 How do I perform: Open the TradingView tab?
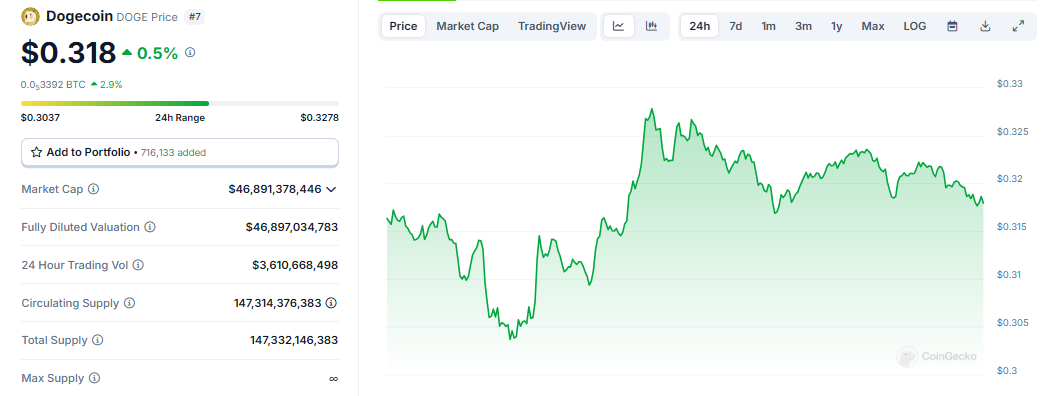(x=552, y=26)
